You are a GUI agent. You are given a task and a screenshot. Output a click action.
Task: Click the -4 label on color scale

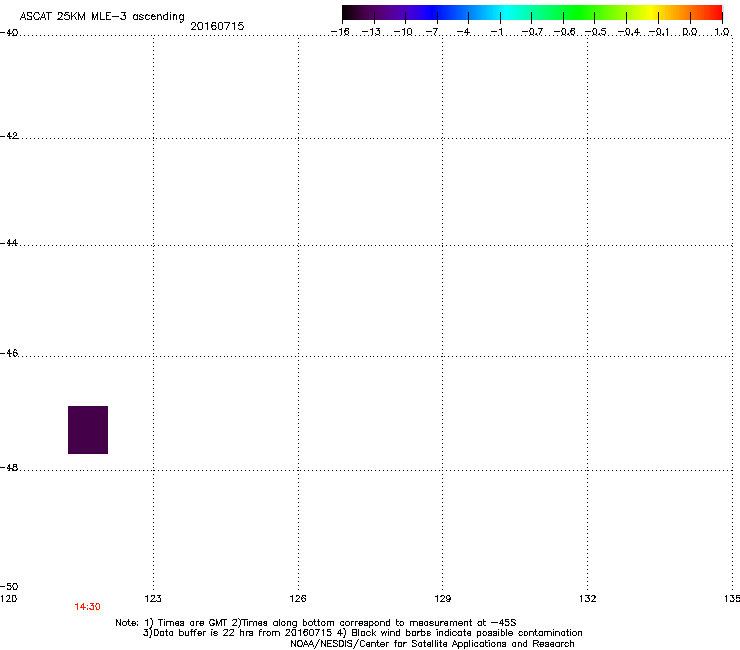tap(463, 32)
